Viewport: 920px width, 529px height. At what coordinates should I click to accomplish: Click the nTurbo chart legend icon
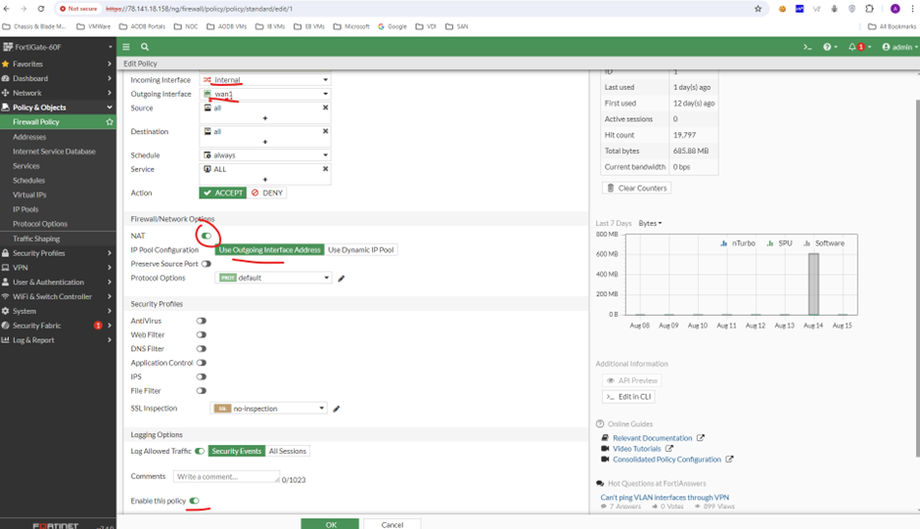[723, 243]
